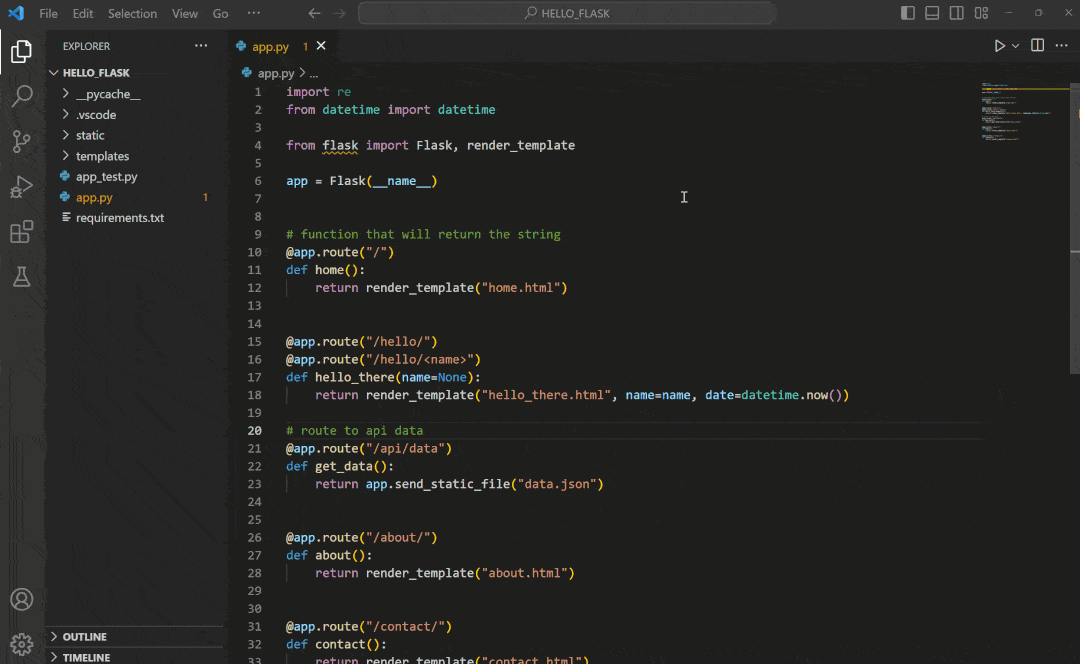Open app_test.py in the editor
The width and height of the screenshot is (1080, 664).
(x=108, y=176)
